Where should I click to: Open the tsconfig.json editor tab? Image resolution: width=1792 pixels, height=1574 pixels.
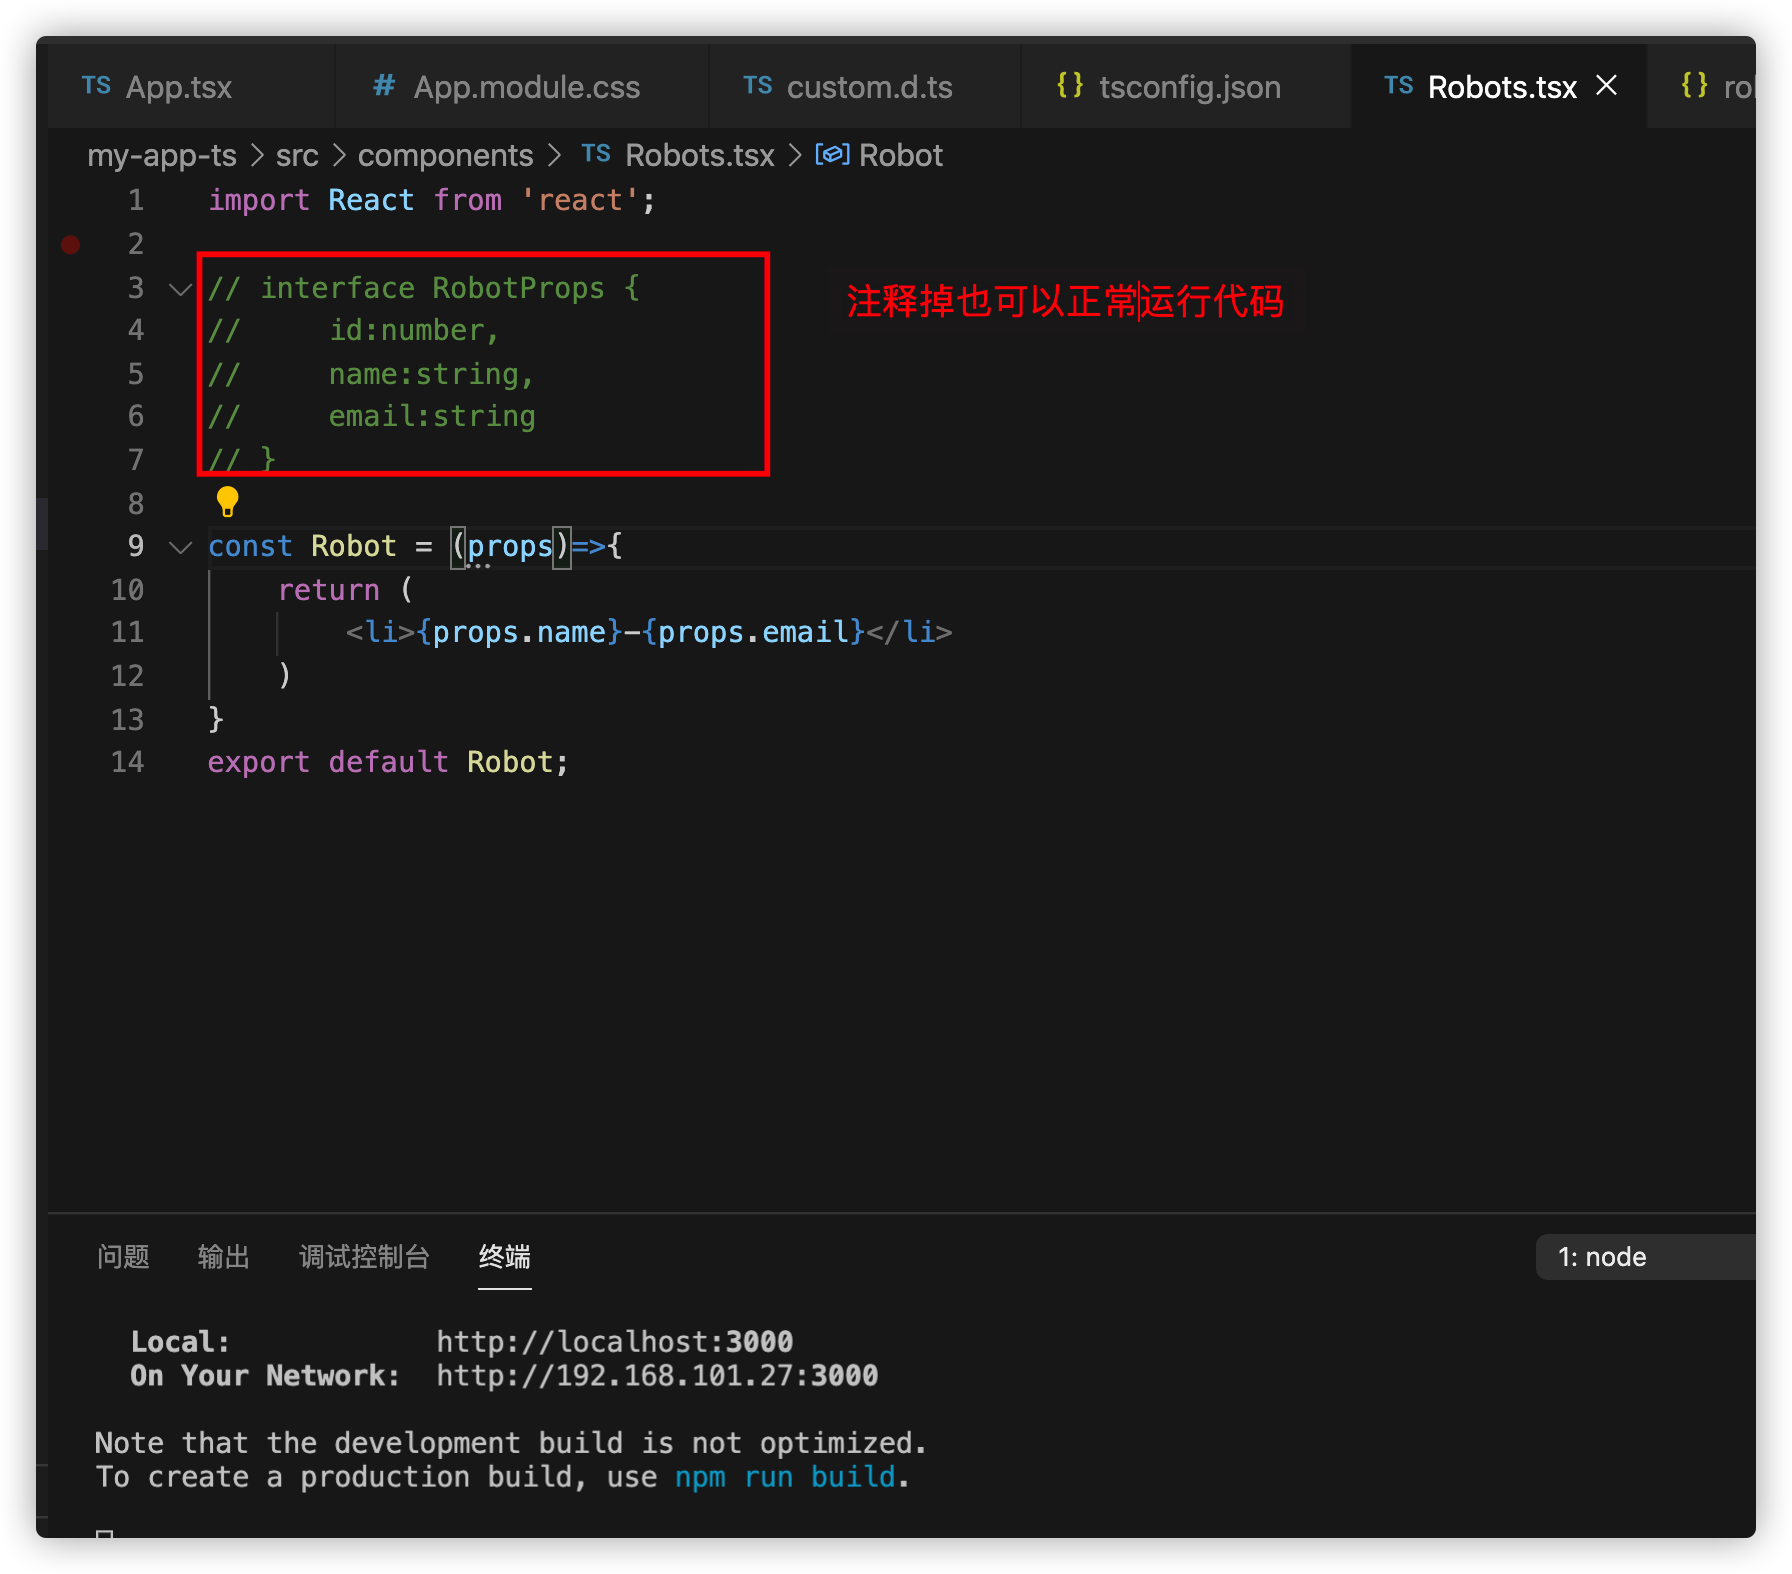point(1186,87)
